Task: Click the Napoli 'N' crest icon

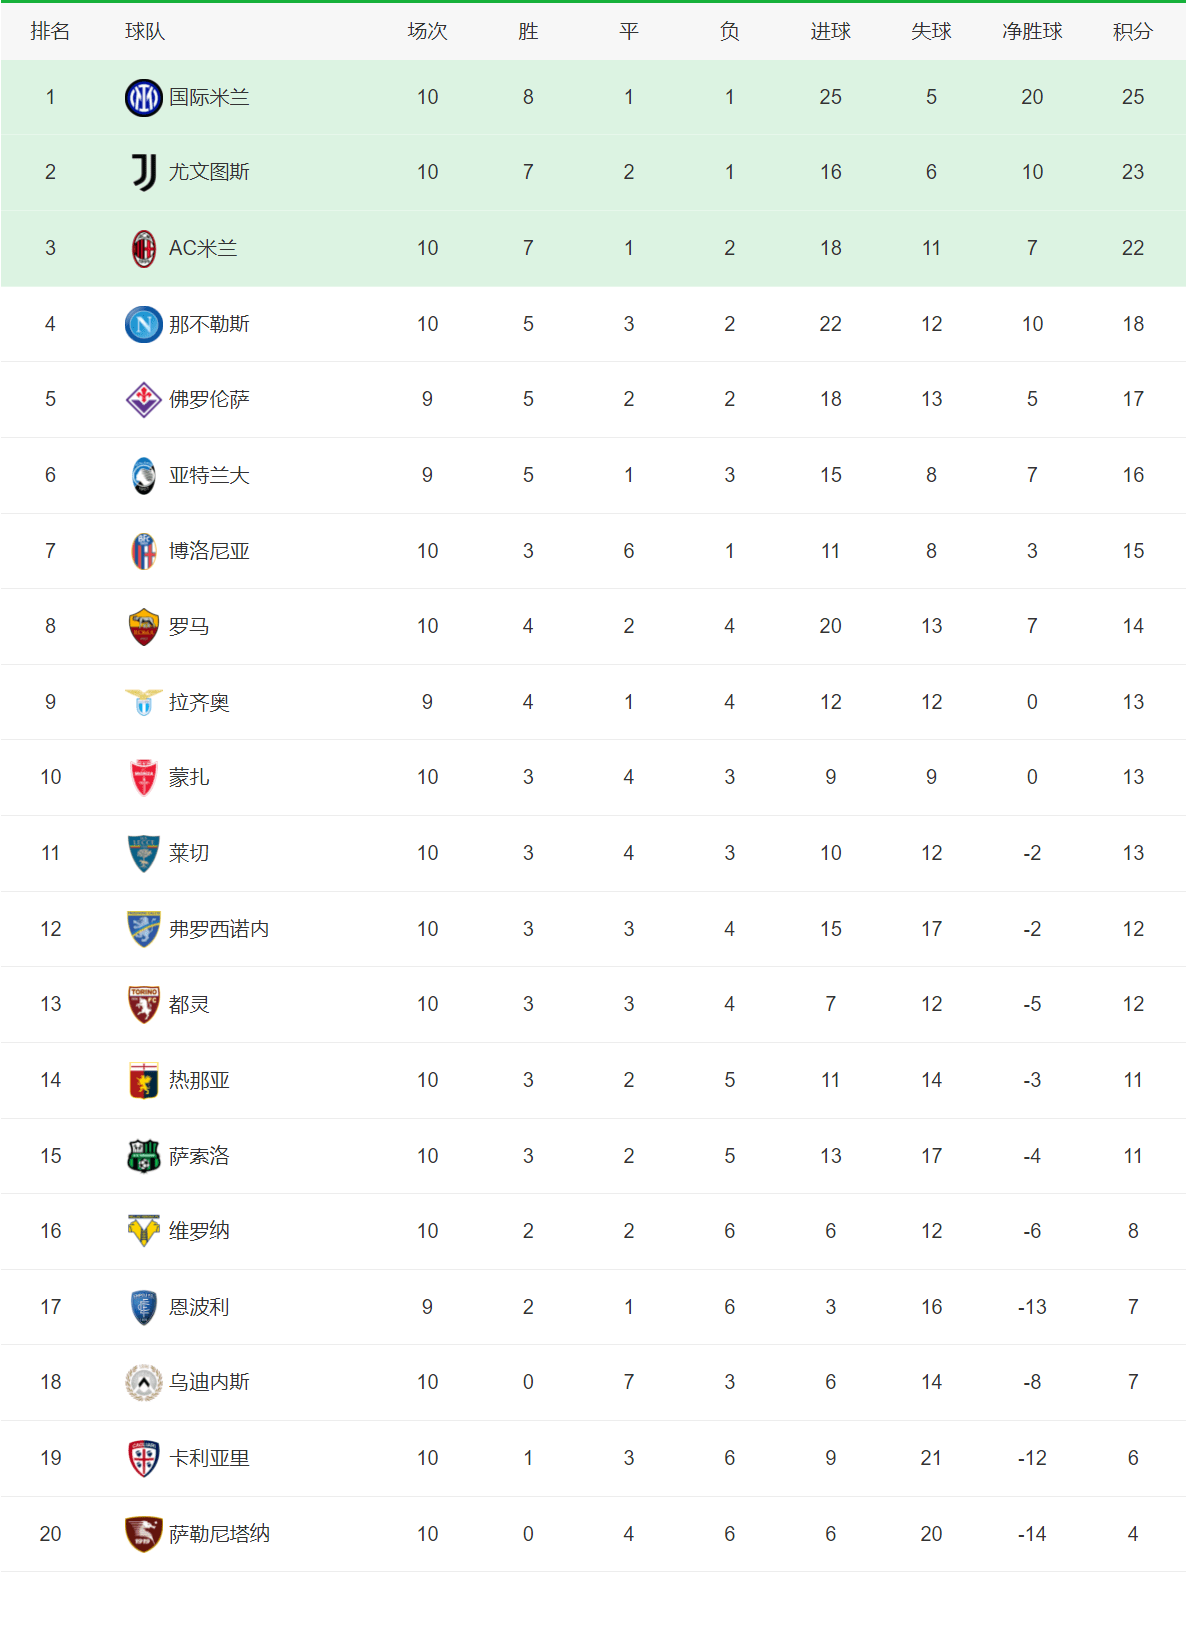Action: pos(144,324)
